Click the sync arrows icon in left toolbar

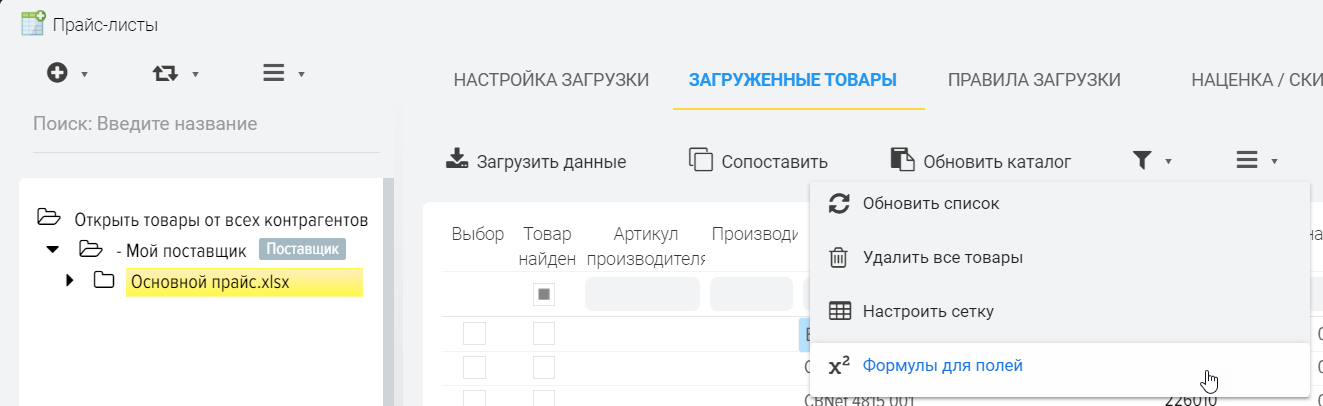pos(164,73)
